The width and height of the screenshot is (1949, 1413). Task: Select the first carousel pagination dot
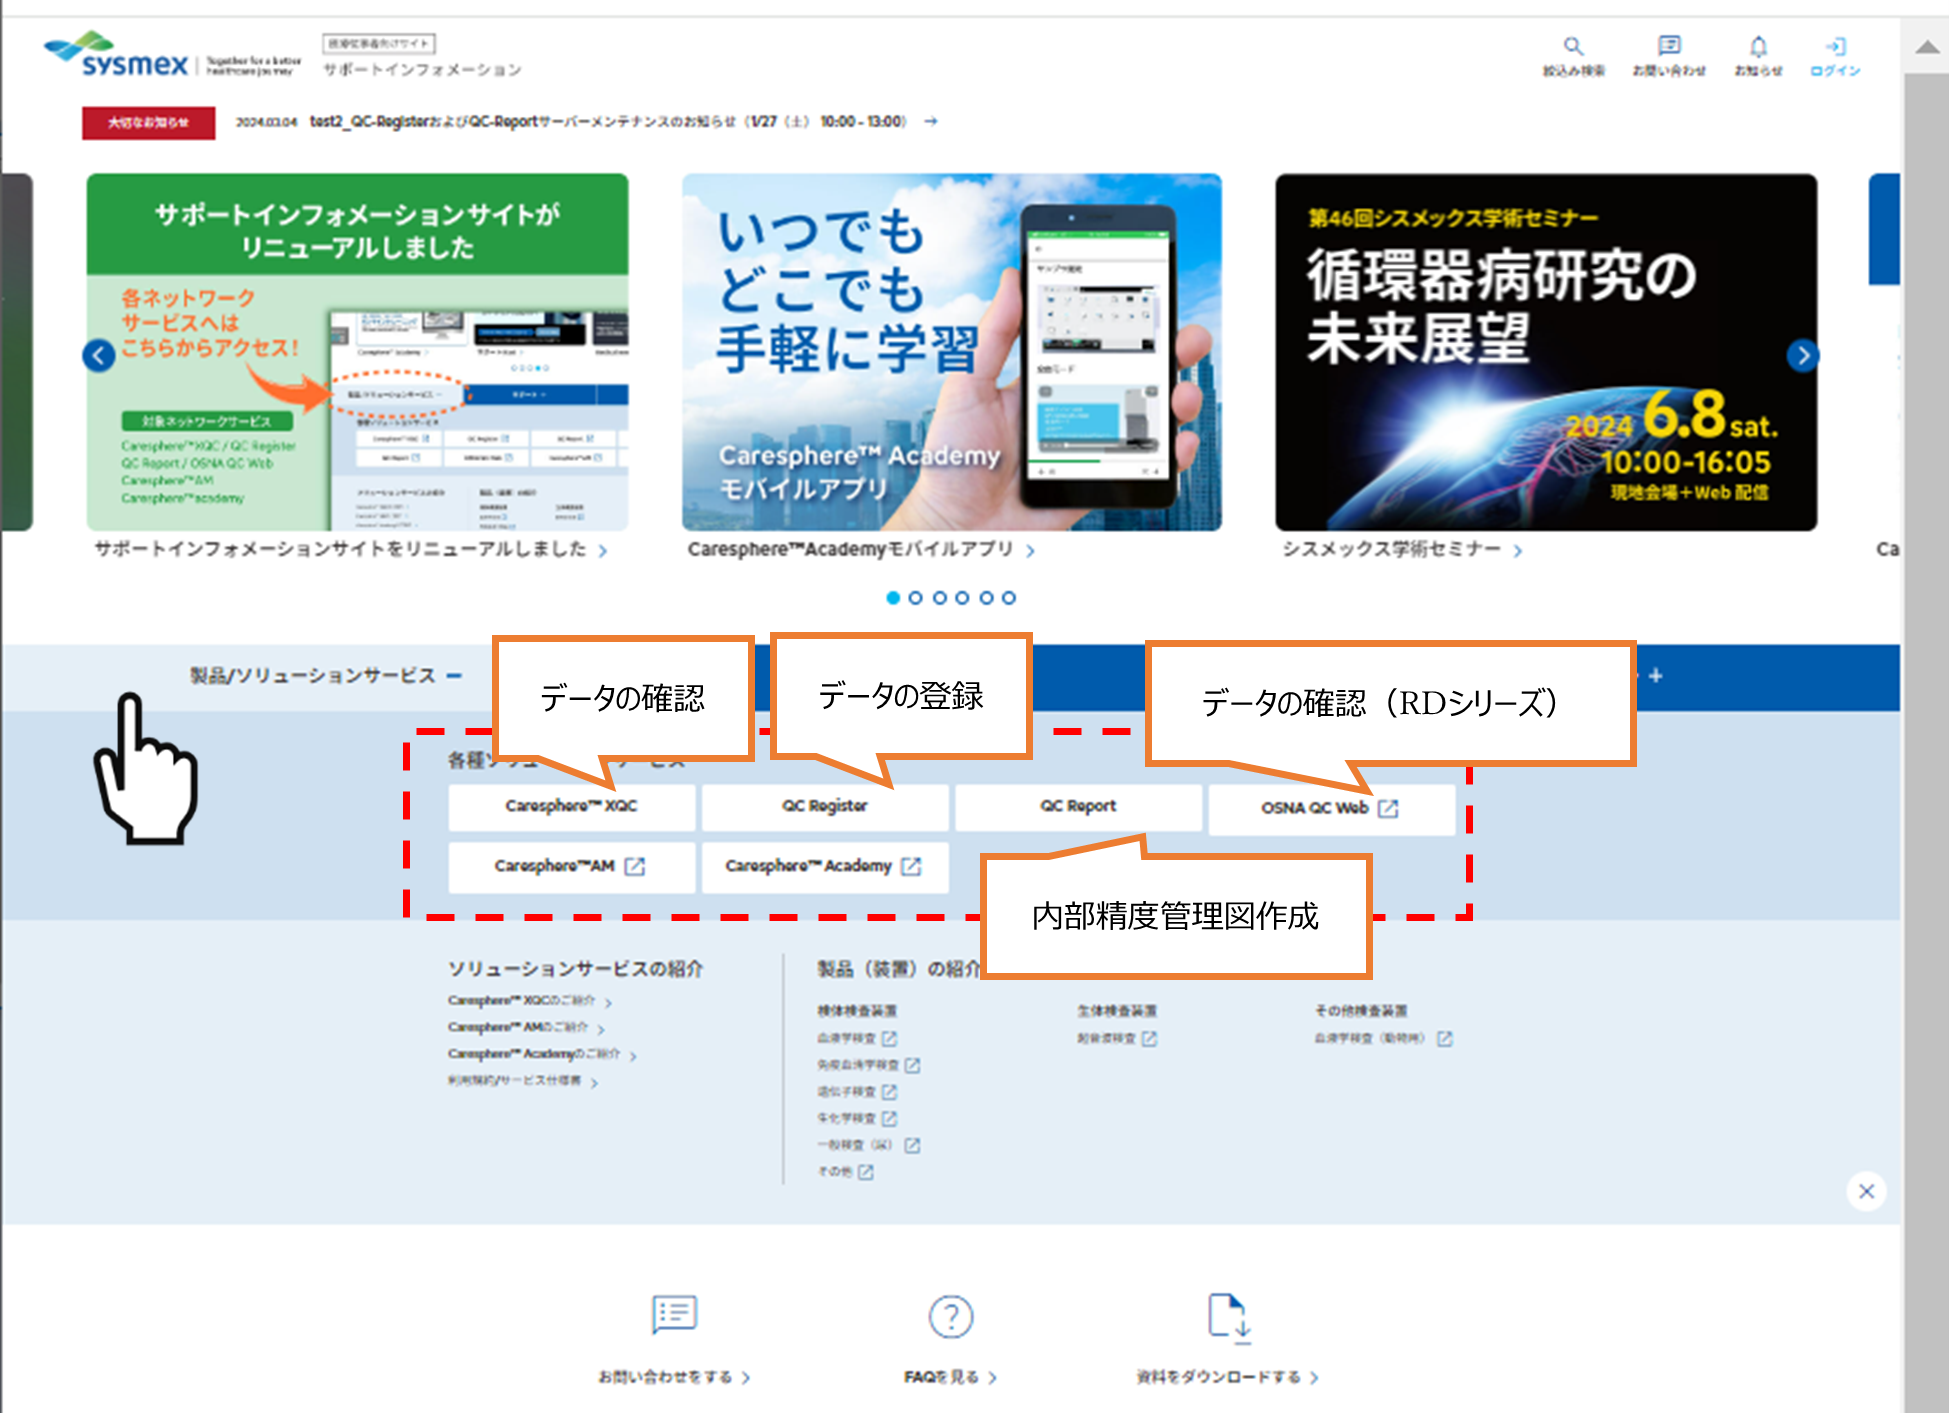tap(893, 598)
